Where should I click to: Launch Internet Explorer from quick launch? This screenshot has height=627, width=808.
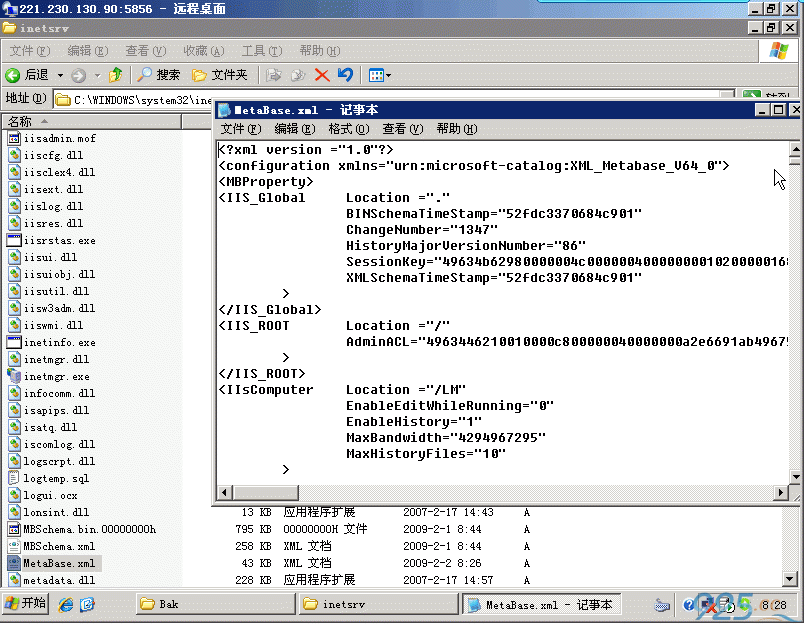pyautogui.click(x=65, y=605)
